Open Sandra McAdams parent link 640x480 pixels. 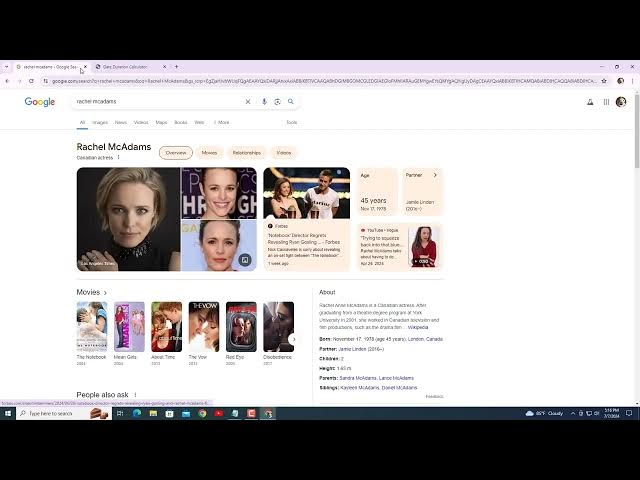[x=358, y=378]
